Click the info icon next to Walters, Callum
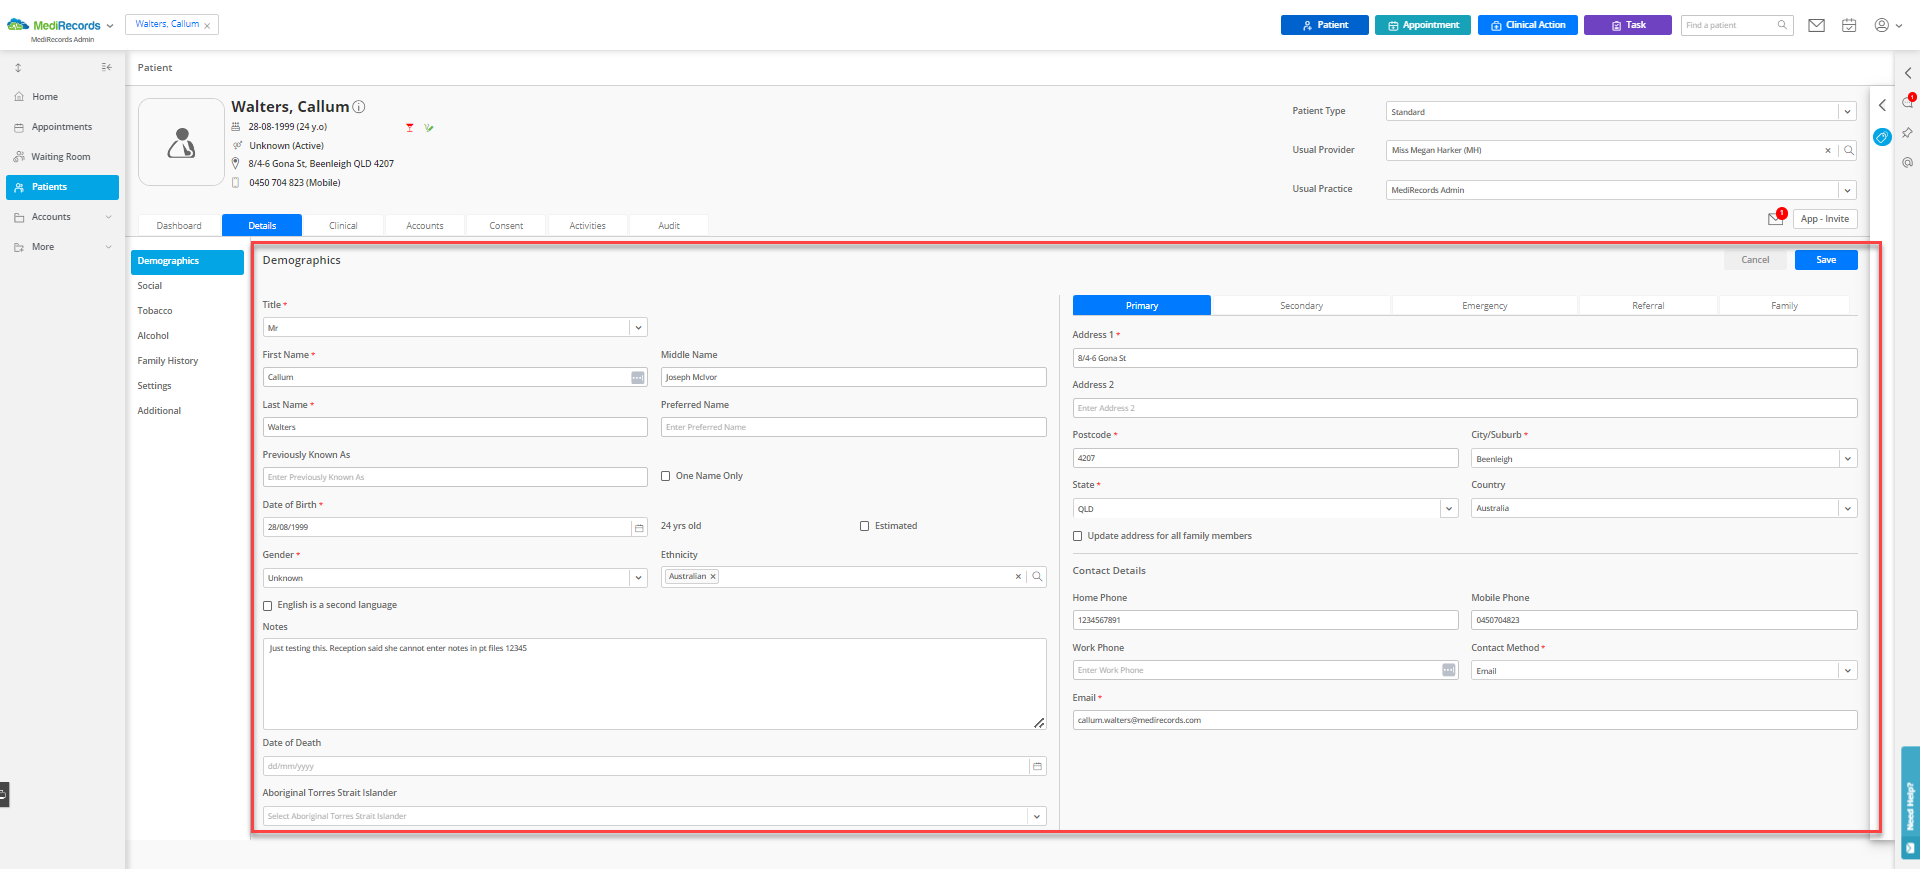 [359, 107]
